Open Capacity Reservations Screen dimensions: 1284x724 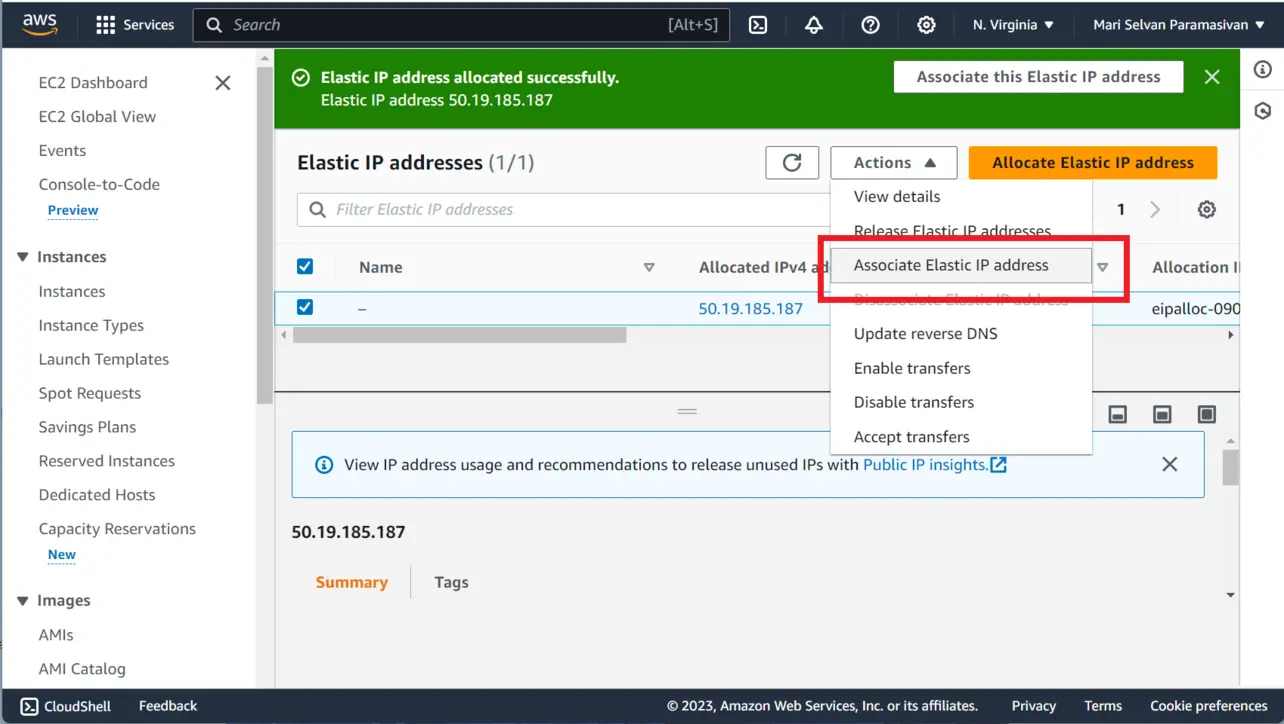coord(117,529)
